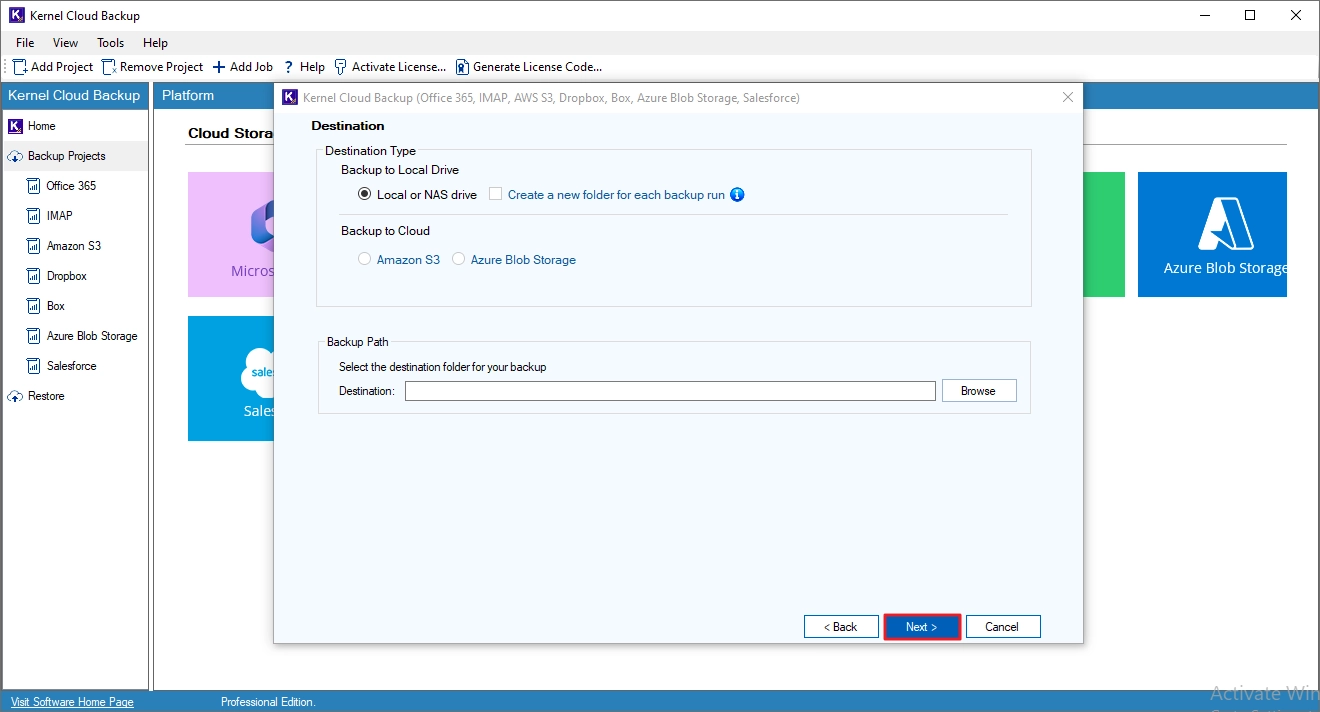
Task: Select the Azure Blob Storage radio button
Action: click(x=459, y=259)
